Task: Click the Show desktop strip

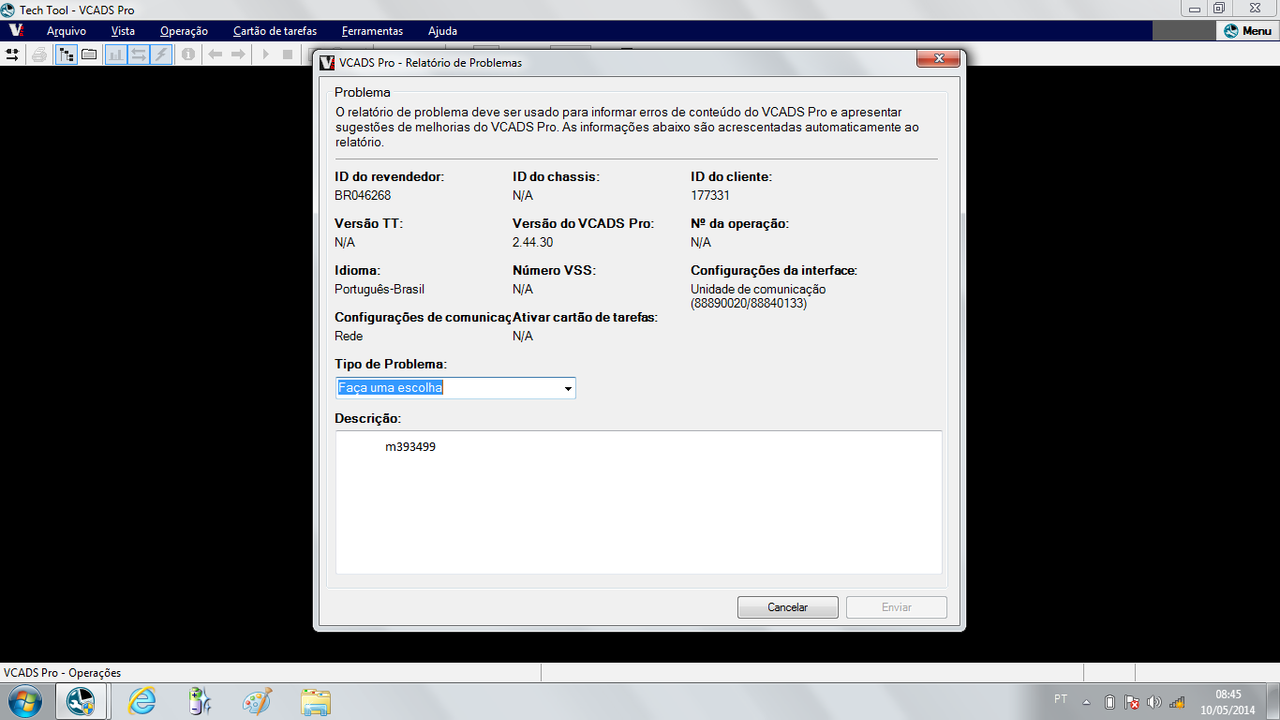Action: (1272, 702)
